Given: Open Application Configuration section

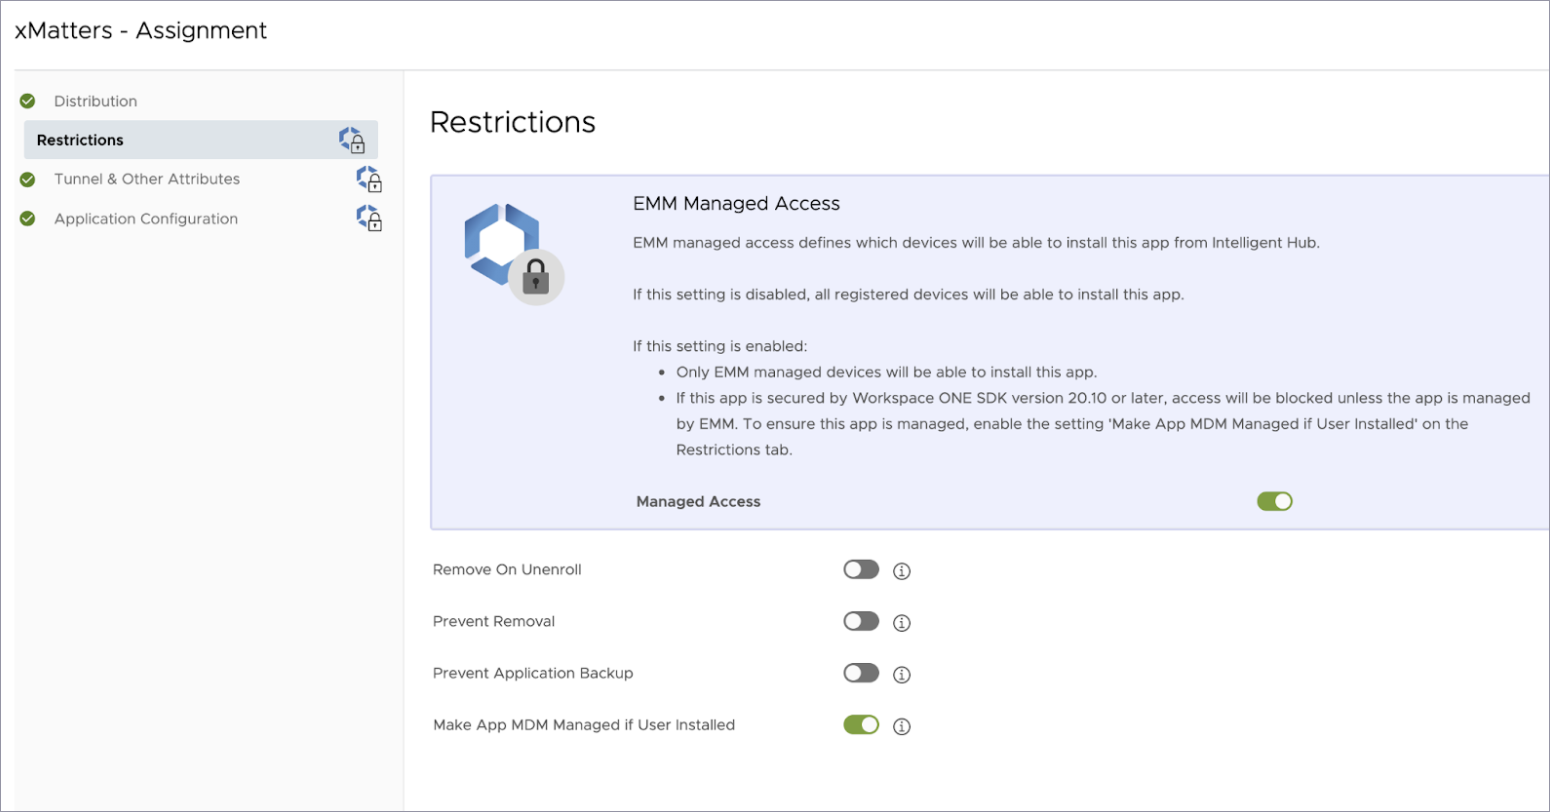Looking at the screenshot, I should [x=146, y=219].
